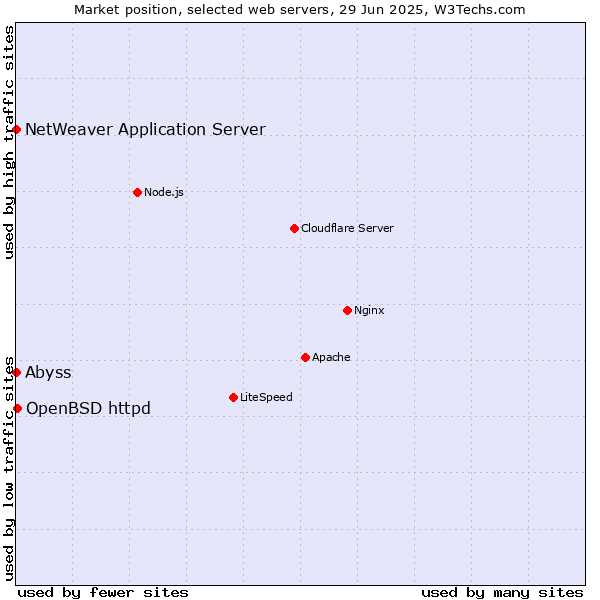Click the 'used by high traffic sites' axis label
The height and width of the screenshot is (600, 600).
[x=9, y=142]
